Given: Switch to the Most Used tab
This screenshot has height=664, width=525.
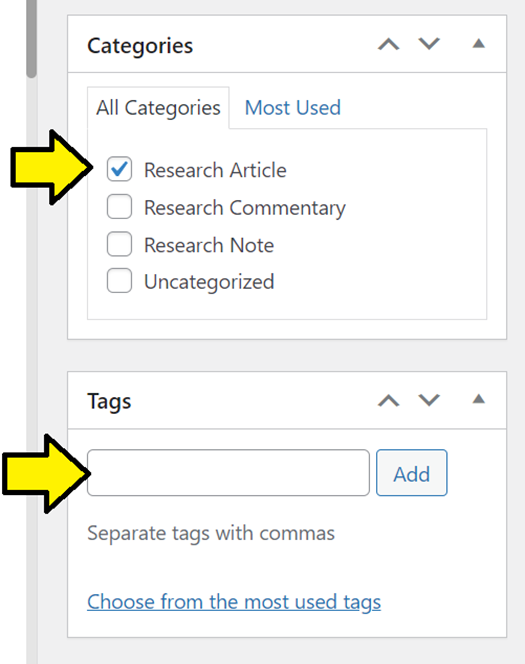Looking at the screenshot, I should click(x=293, y=108).
